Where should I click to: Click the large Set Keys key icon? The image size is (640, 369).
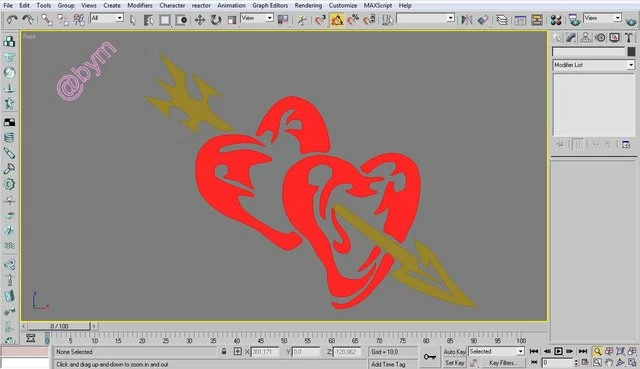coord(430,357)
